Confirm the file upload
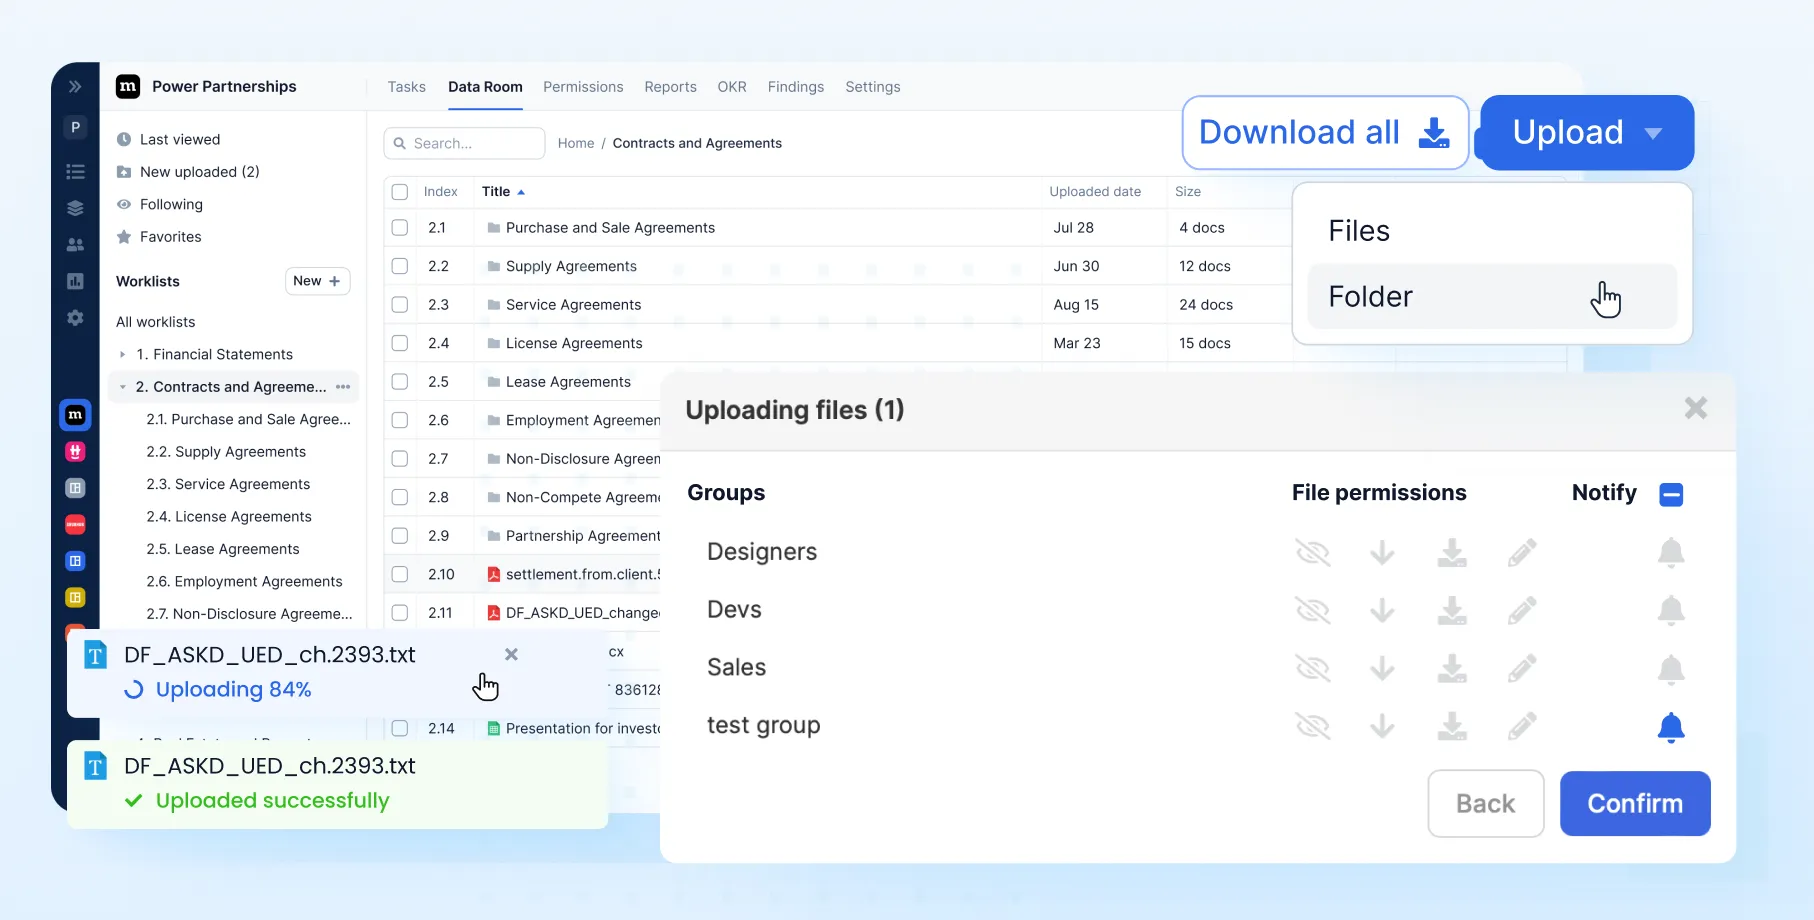1814x920 pixels. [x=1635, y=803]
